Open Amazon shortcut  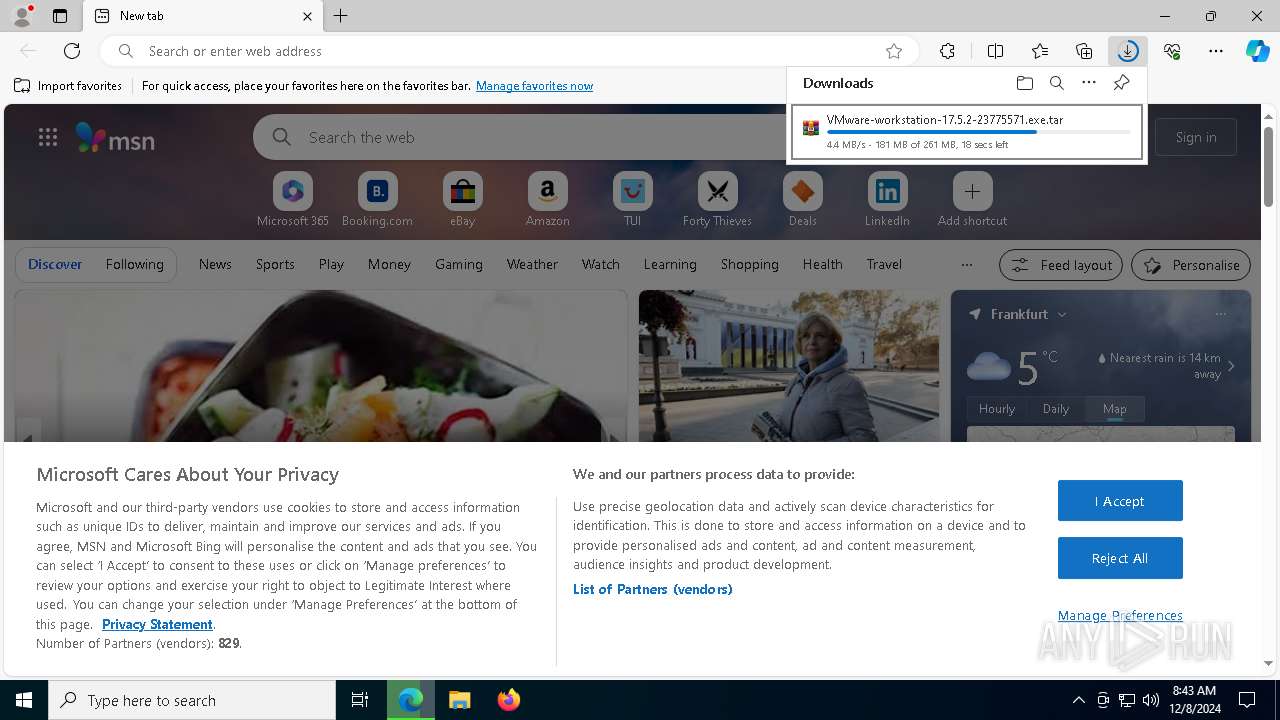[547, 200]
